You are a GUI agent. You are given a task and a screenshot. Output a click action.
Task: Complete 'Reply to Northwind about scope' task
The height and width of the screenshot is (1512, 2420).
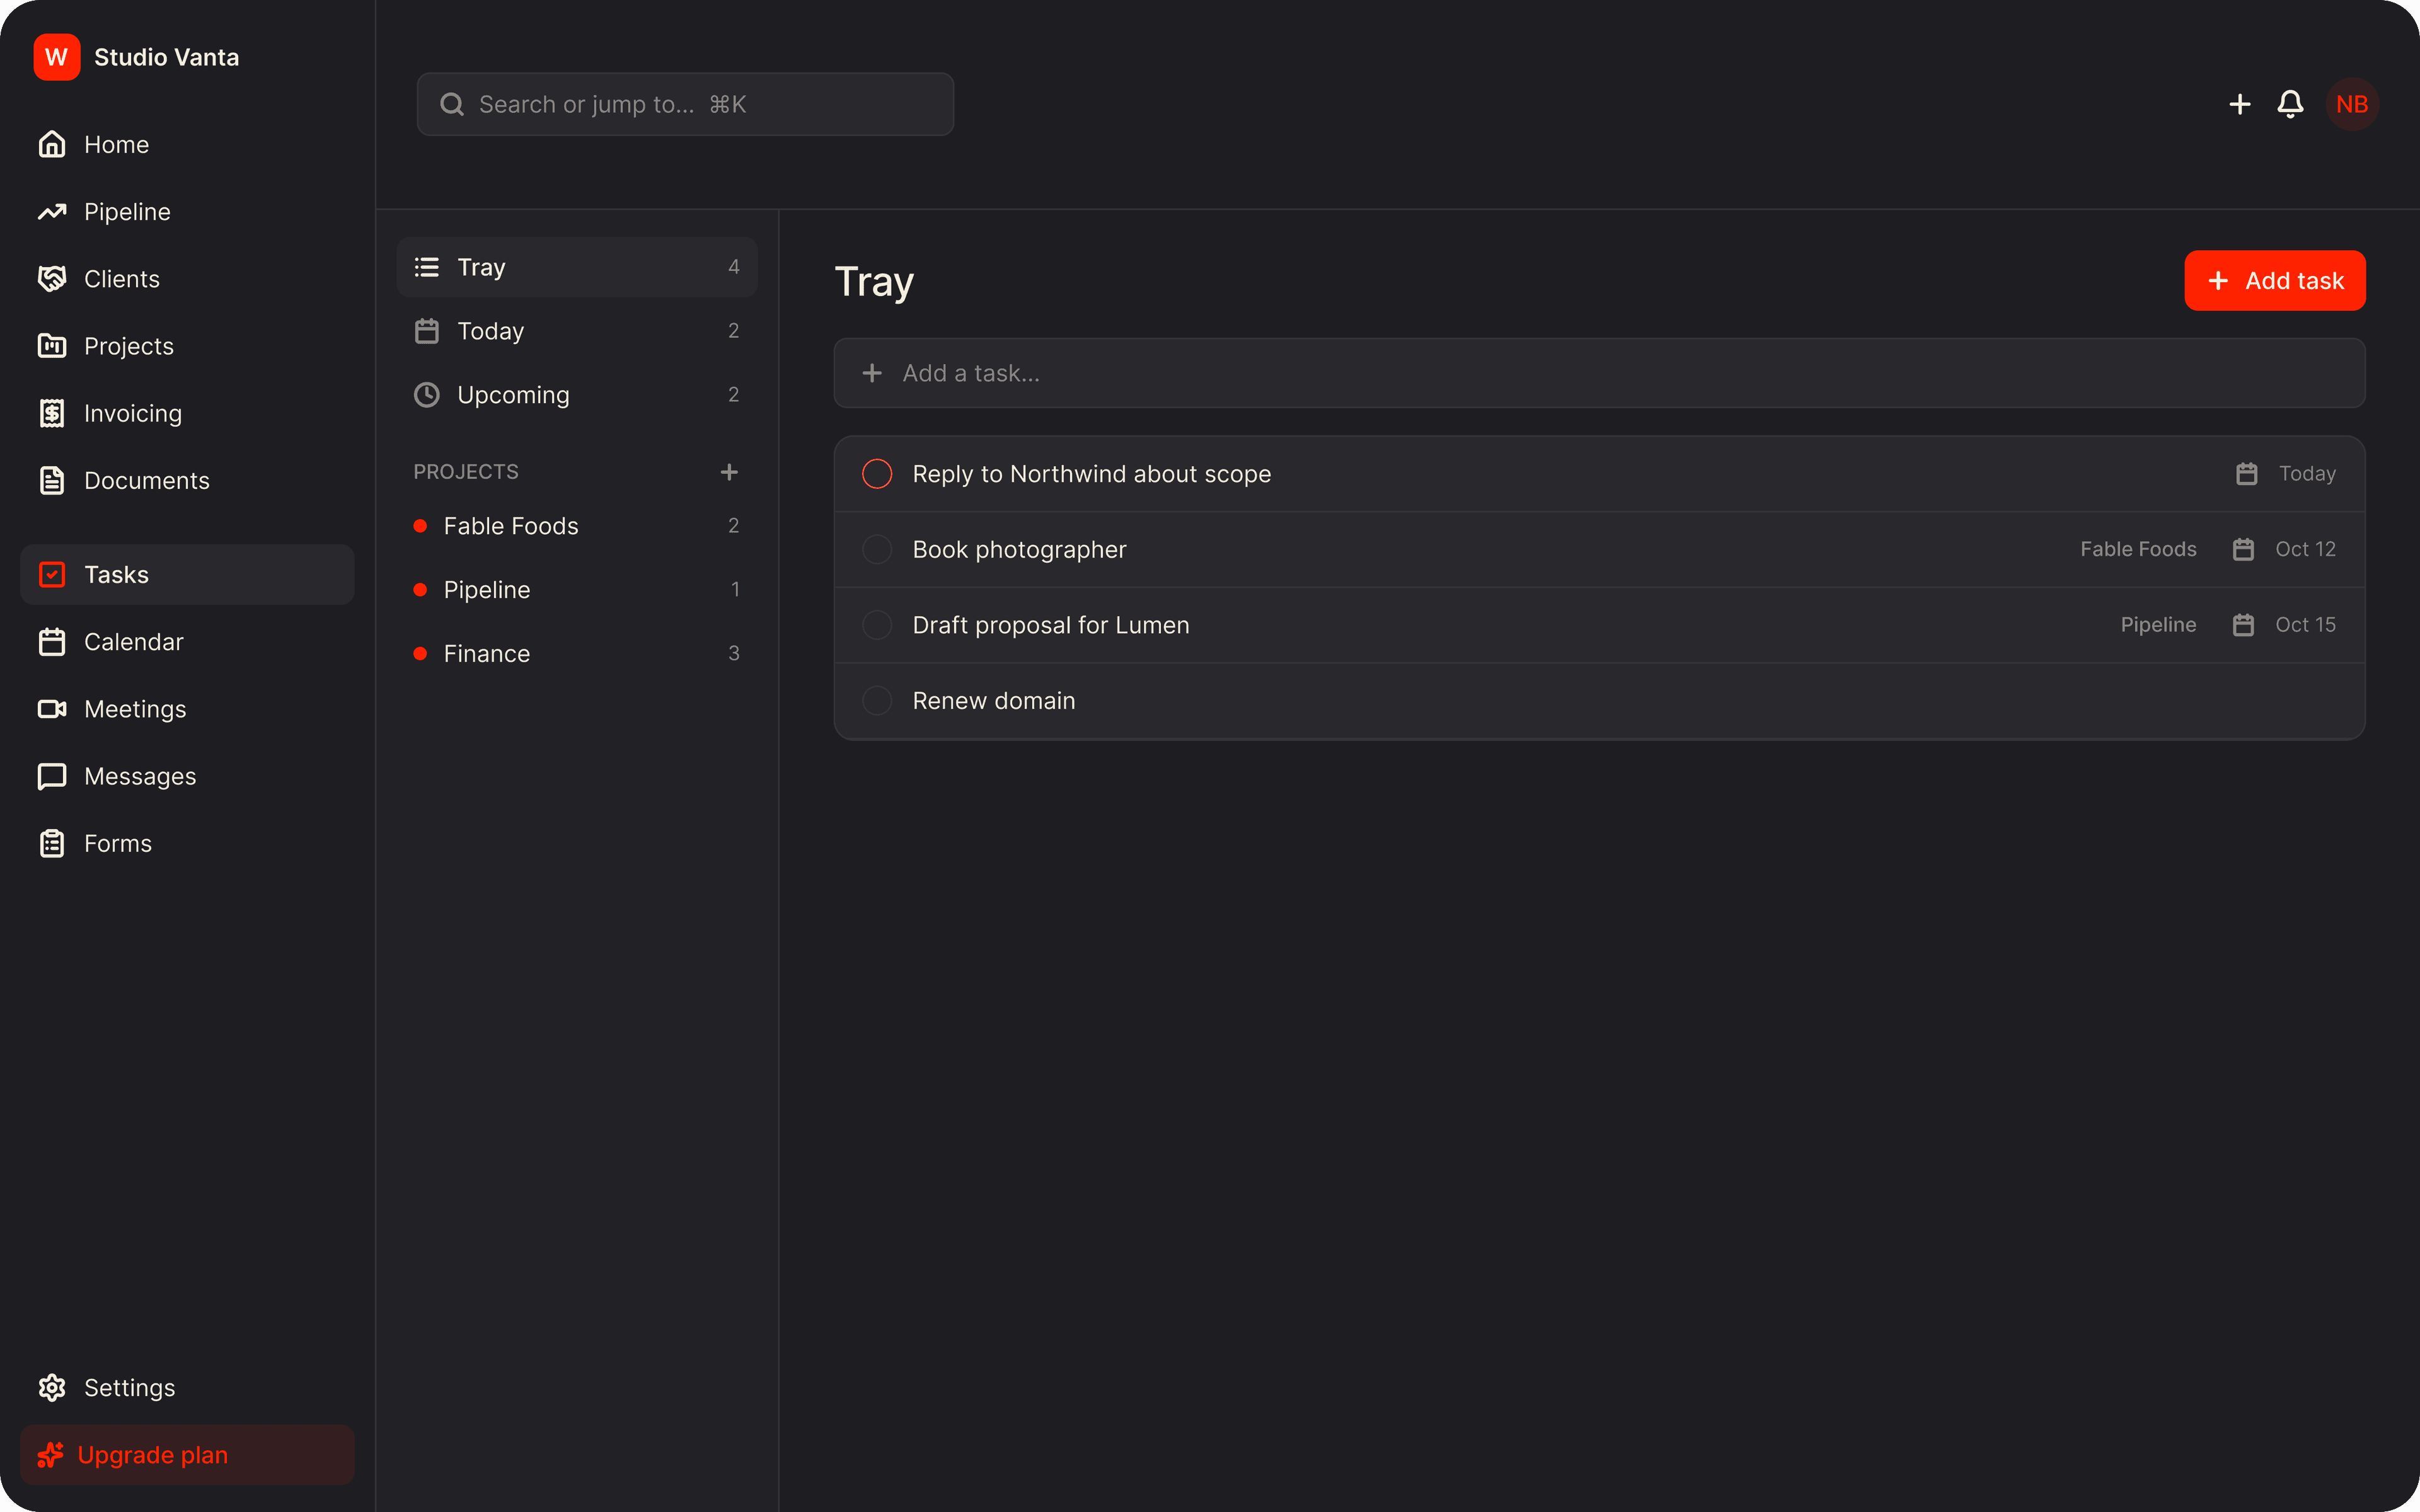point(877,474)
